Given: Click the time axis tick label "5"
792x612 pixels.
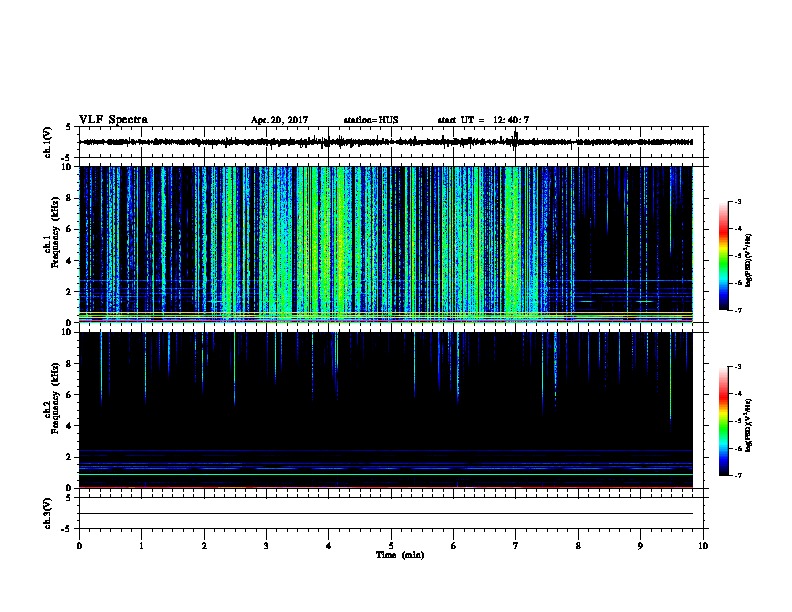Looking at the screenshot, I should (x=391, y=546).
